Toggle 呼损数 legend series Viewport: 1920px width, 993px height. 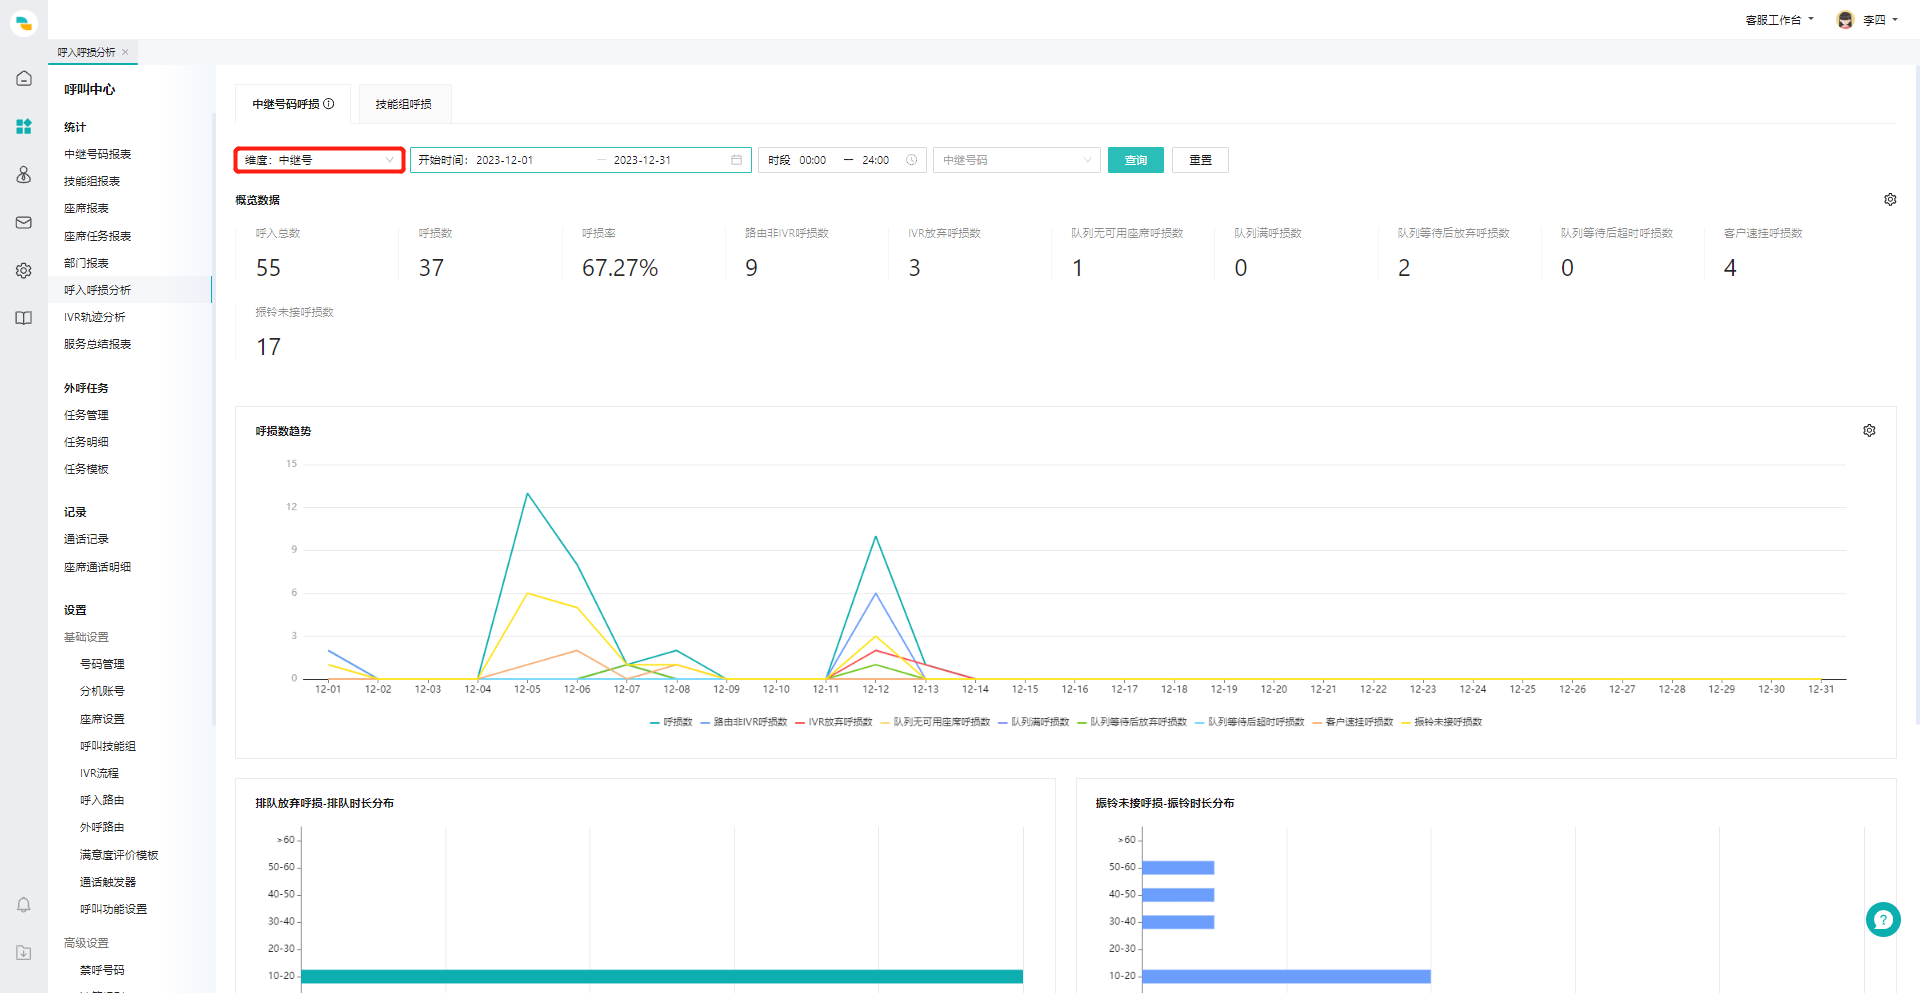click(x=671, y=722)
